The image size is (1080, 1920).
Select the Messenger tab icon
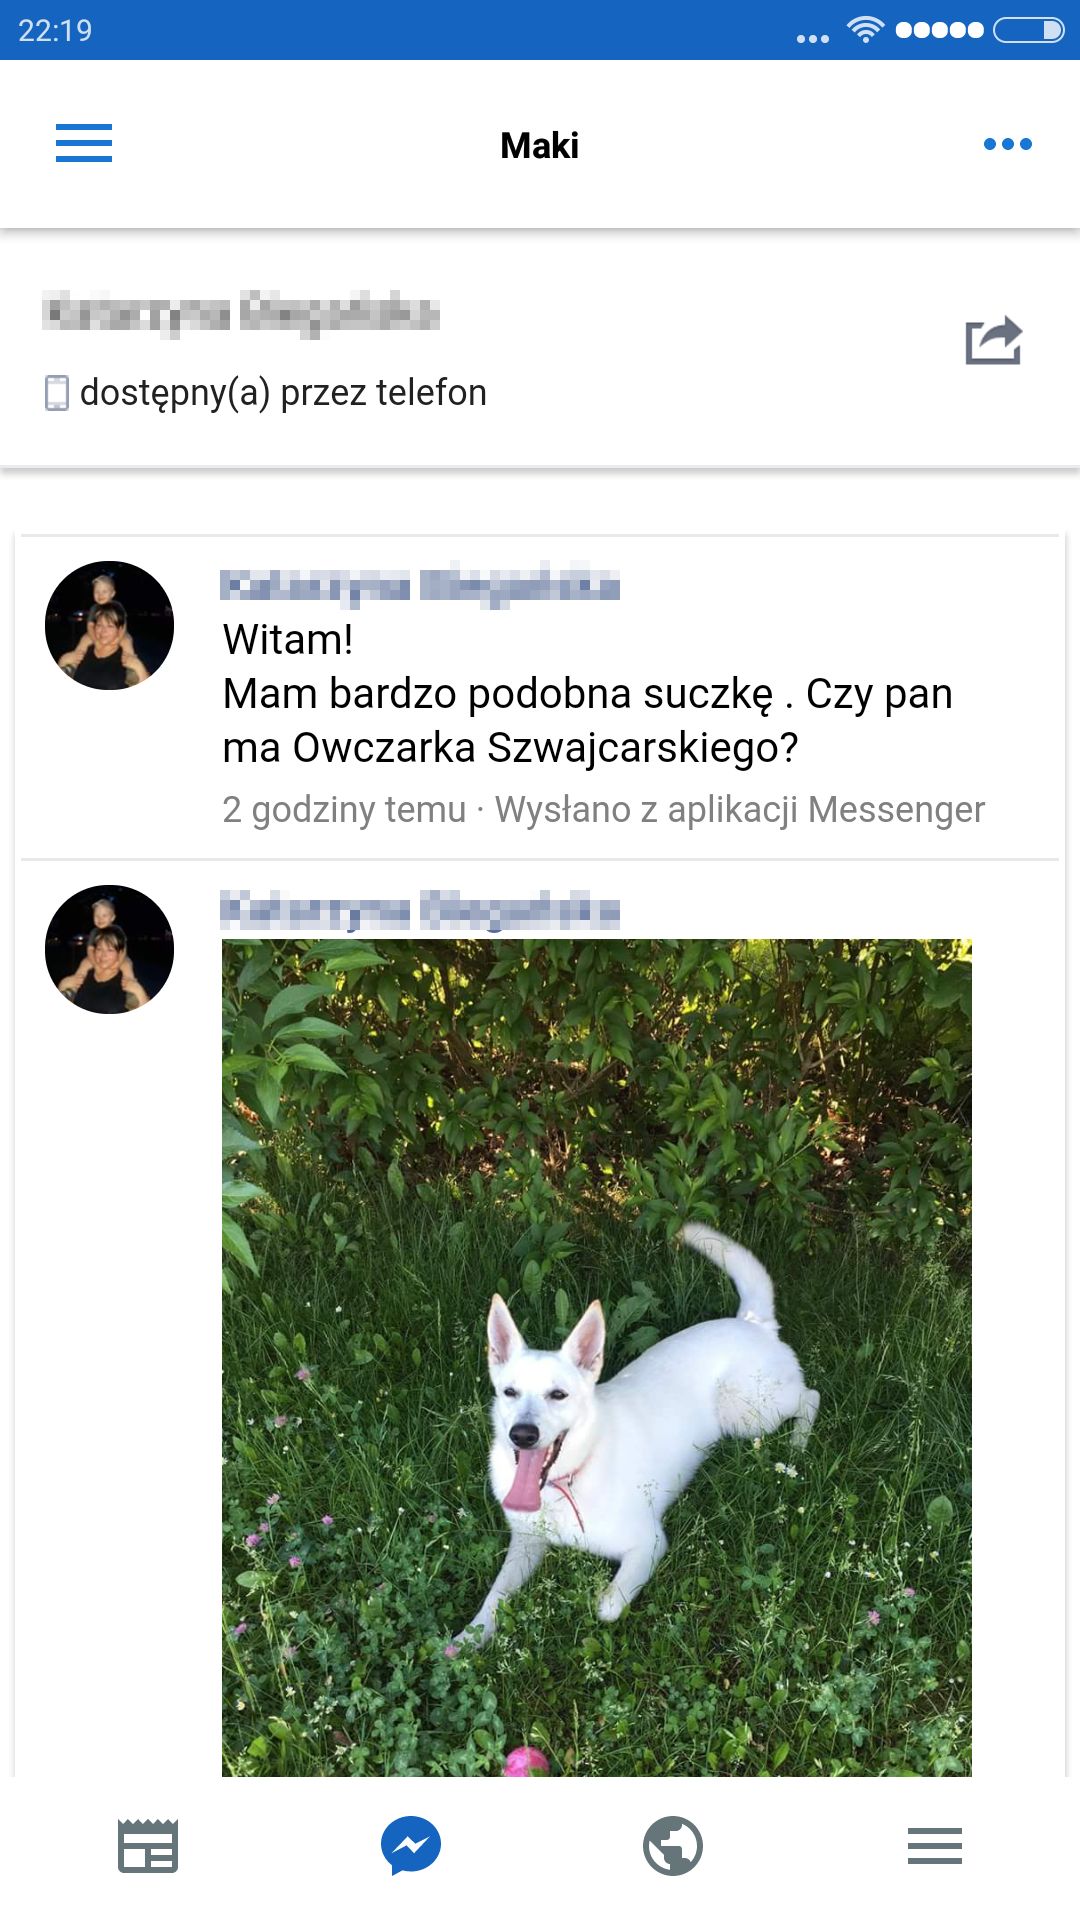pos(411,1846)
